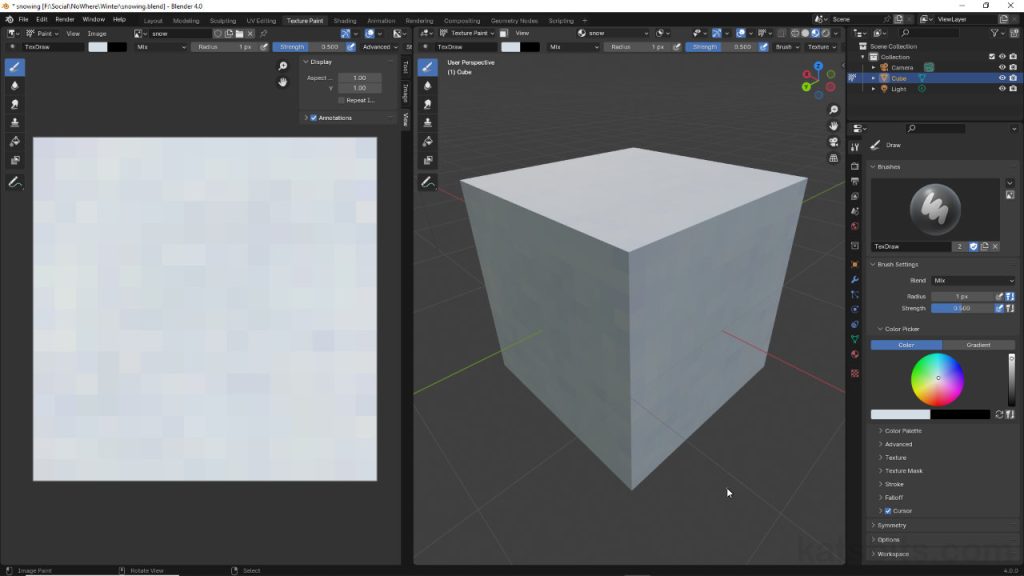This screenshot has height=576, width=1024.
Task: Open the Blend mode dropdown set to Mix
Action: 975,280
